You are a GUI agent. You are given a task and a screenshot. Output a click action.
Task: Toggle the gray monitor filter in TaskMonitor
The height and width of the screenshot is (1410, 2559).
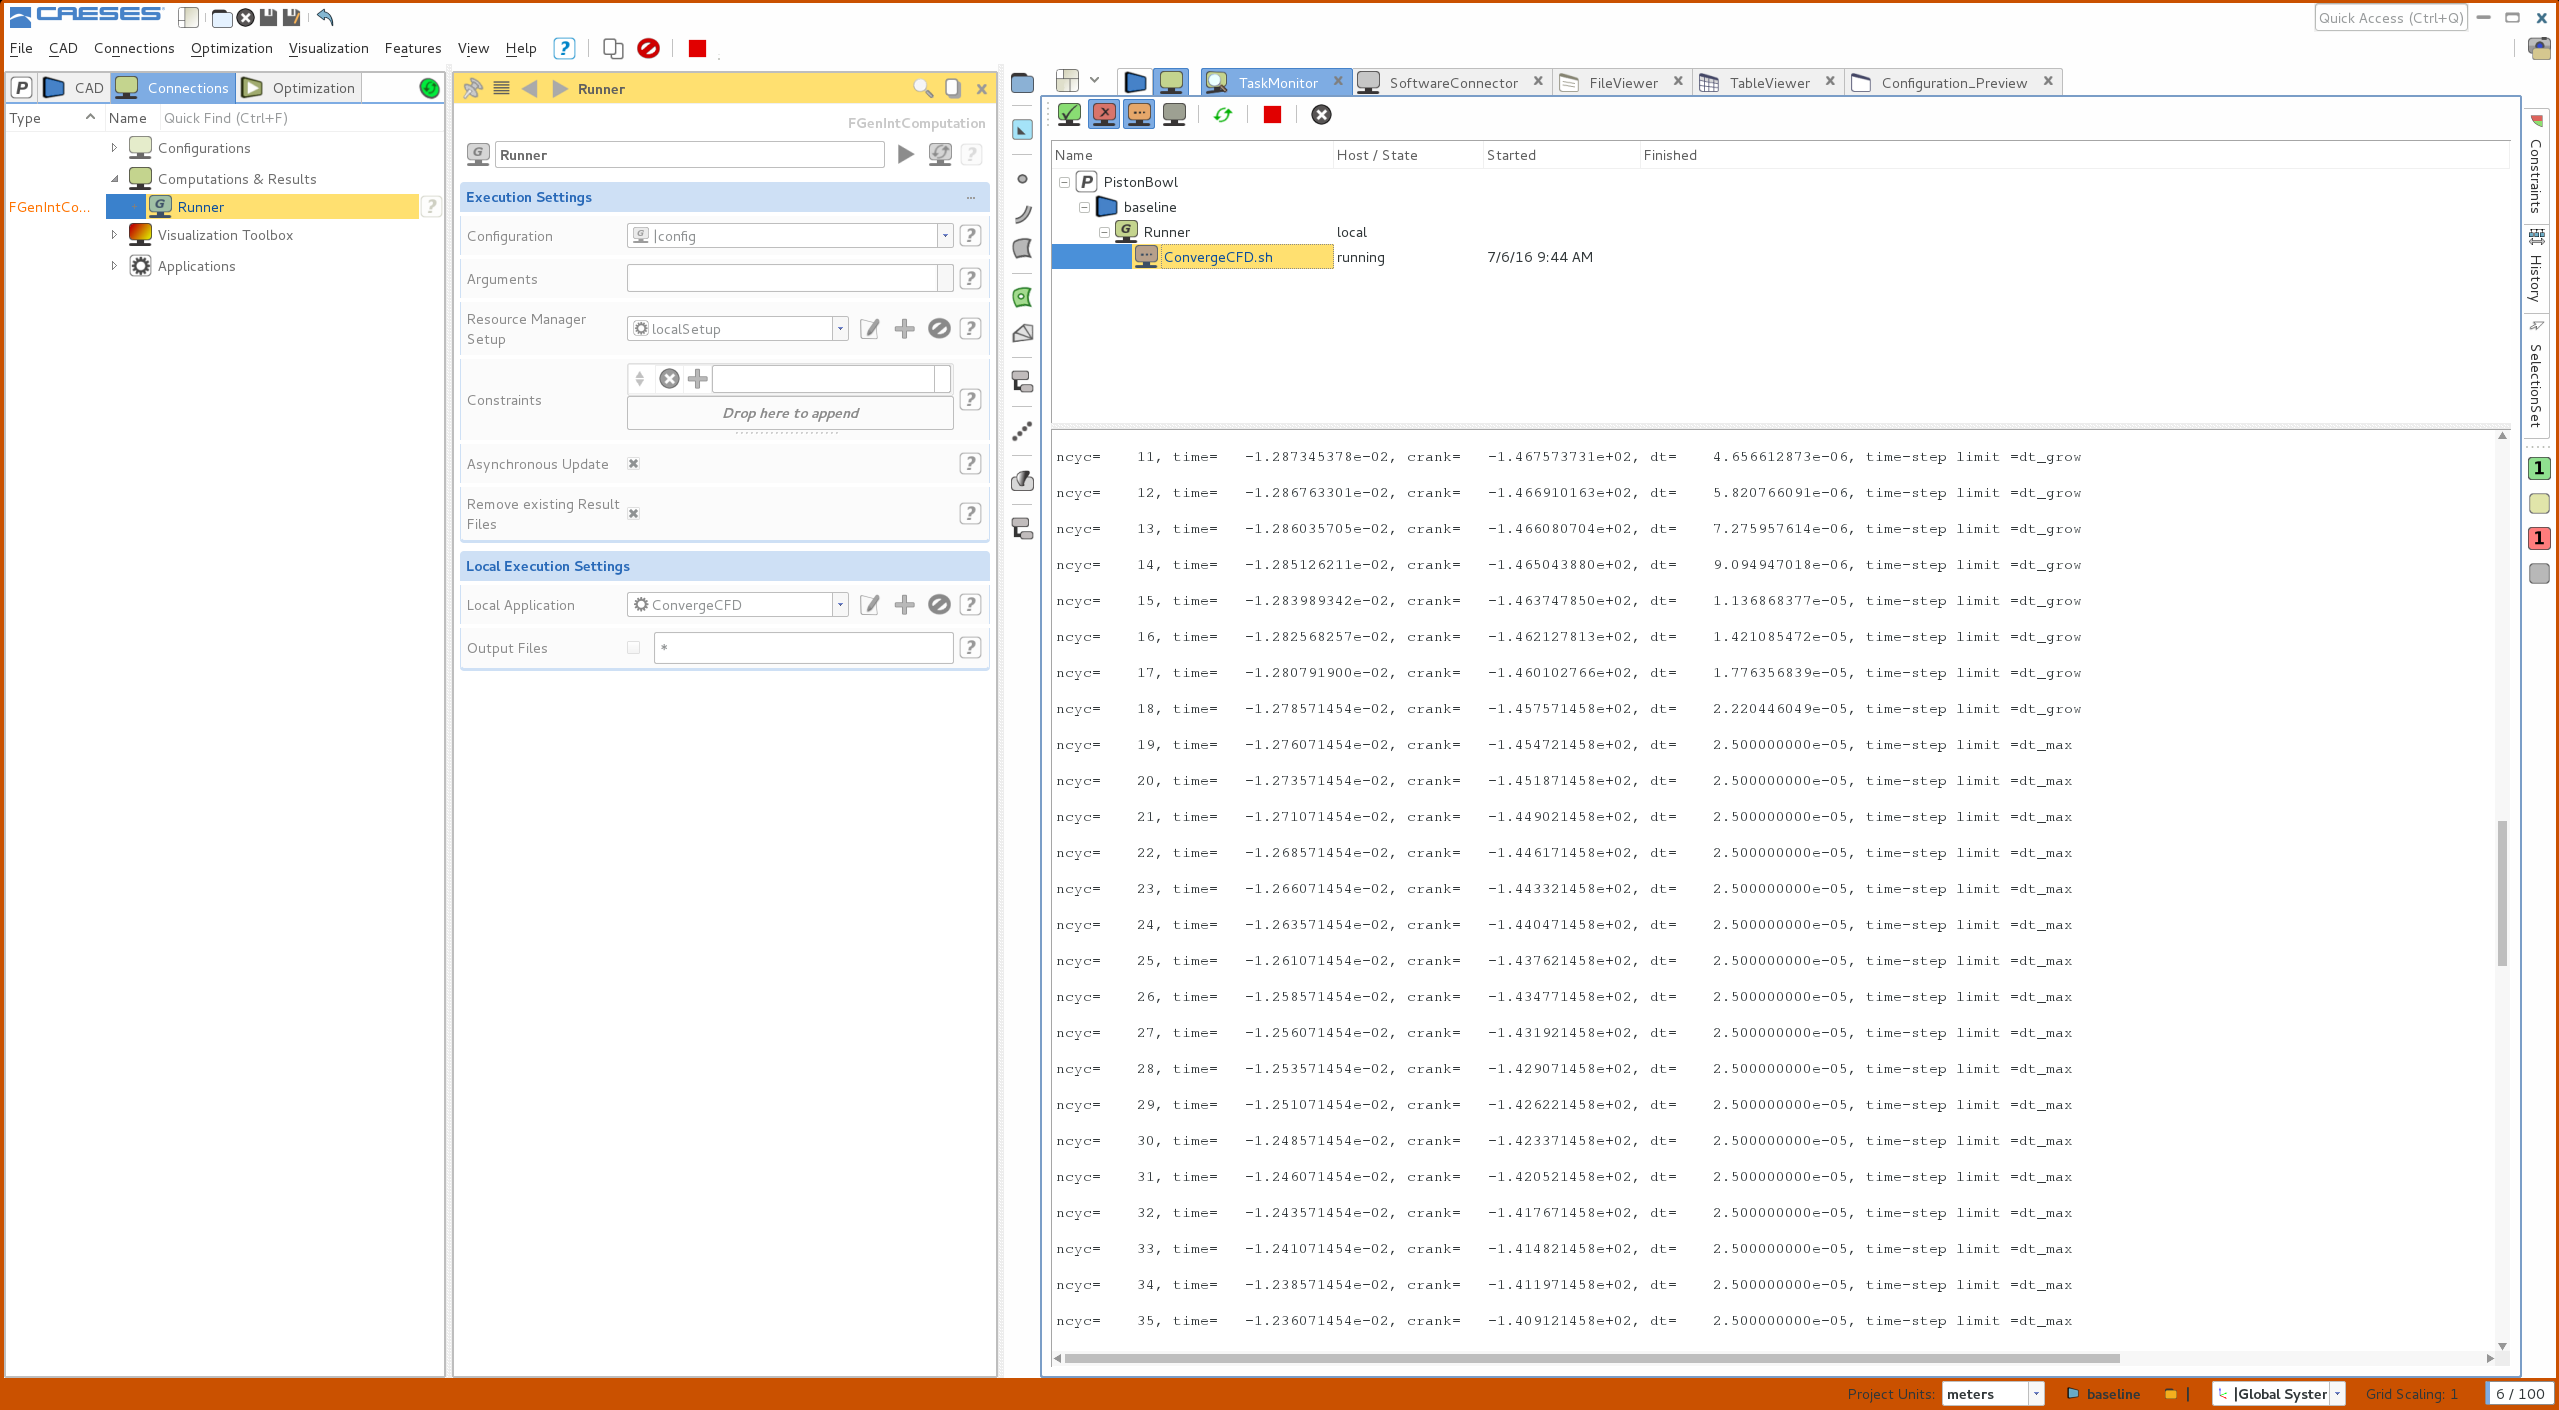[1174, 115]
